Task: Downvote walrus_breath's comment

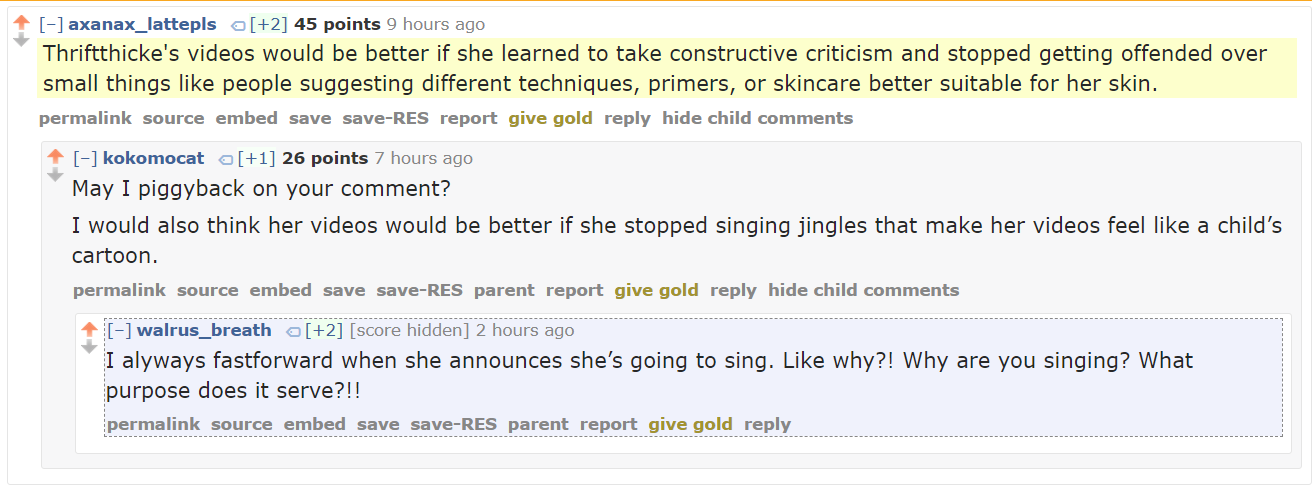Action: click(89, 347)
